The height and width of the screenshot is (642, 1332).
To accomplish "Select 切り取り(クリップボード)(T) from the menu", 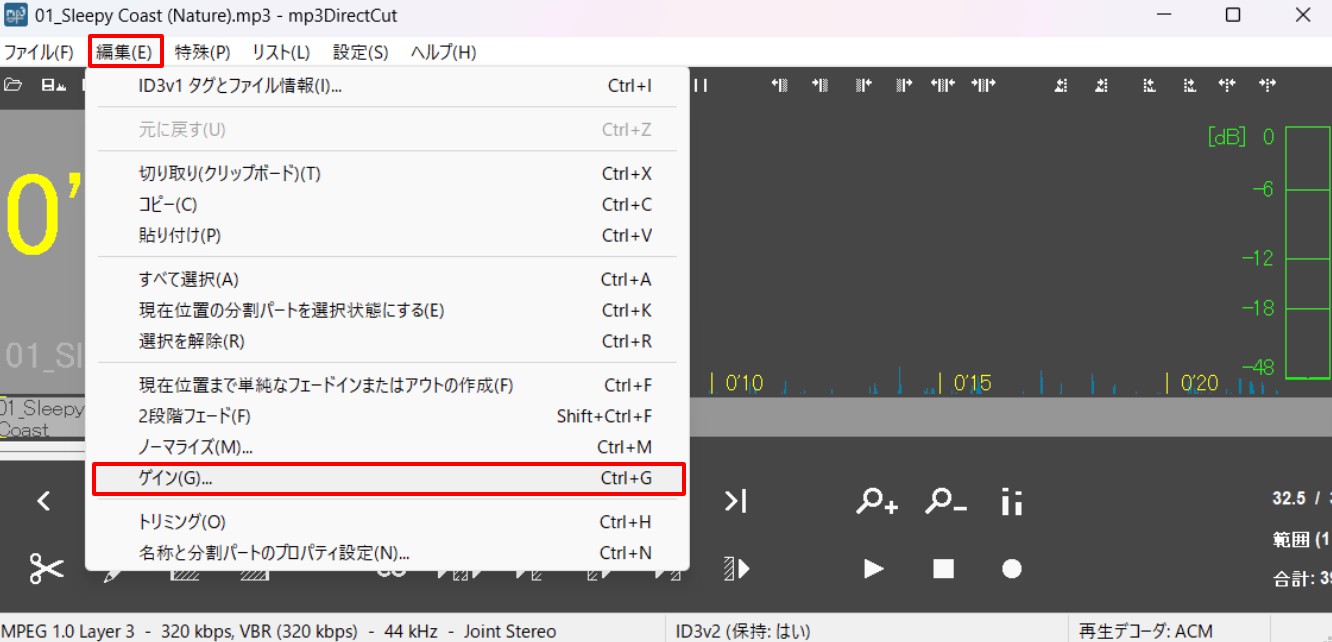I will [387, 173].
